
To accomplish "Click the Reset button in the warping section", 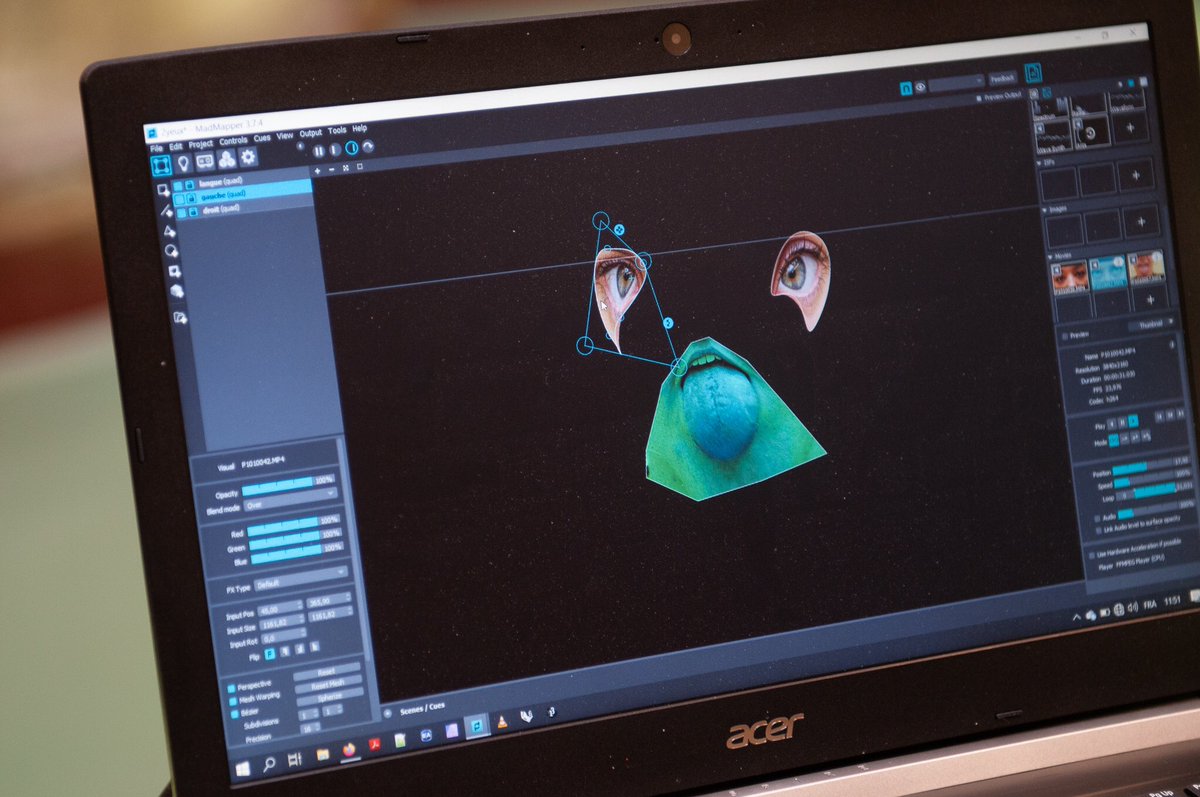I will (x=327, y=671).
